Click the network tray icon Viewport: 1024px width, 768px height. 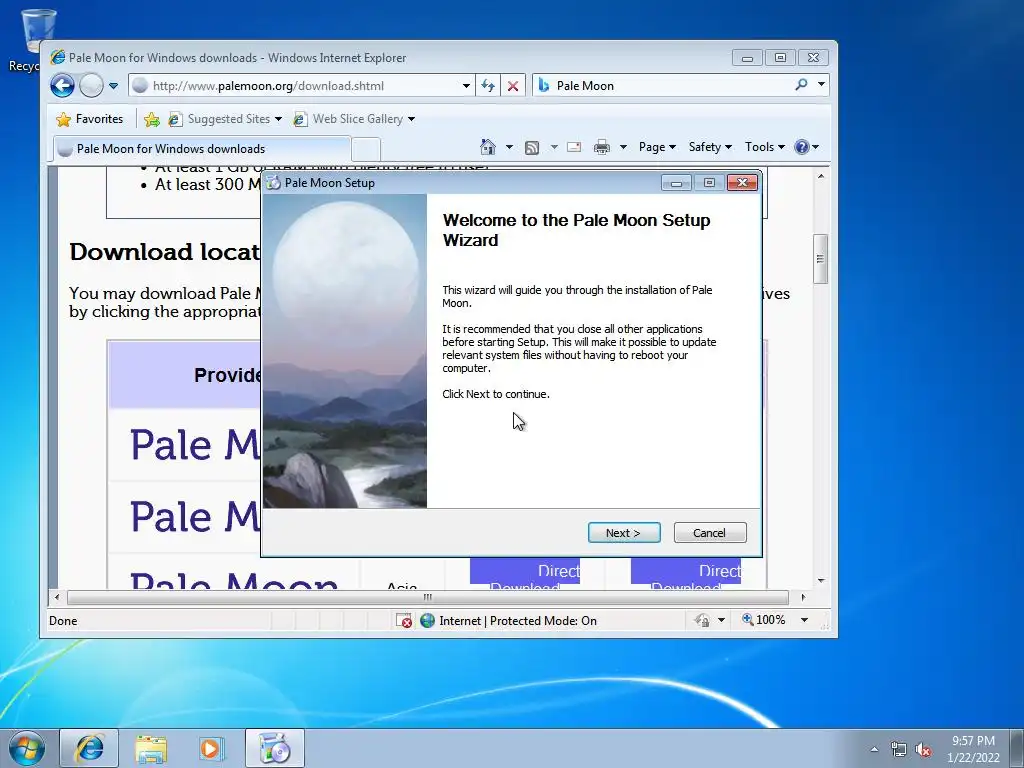(x=899, y=749)
